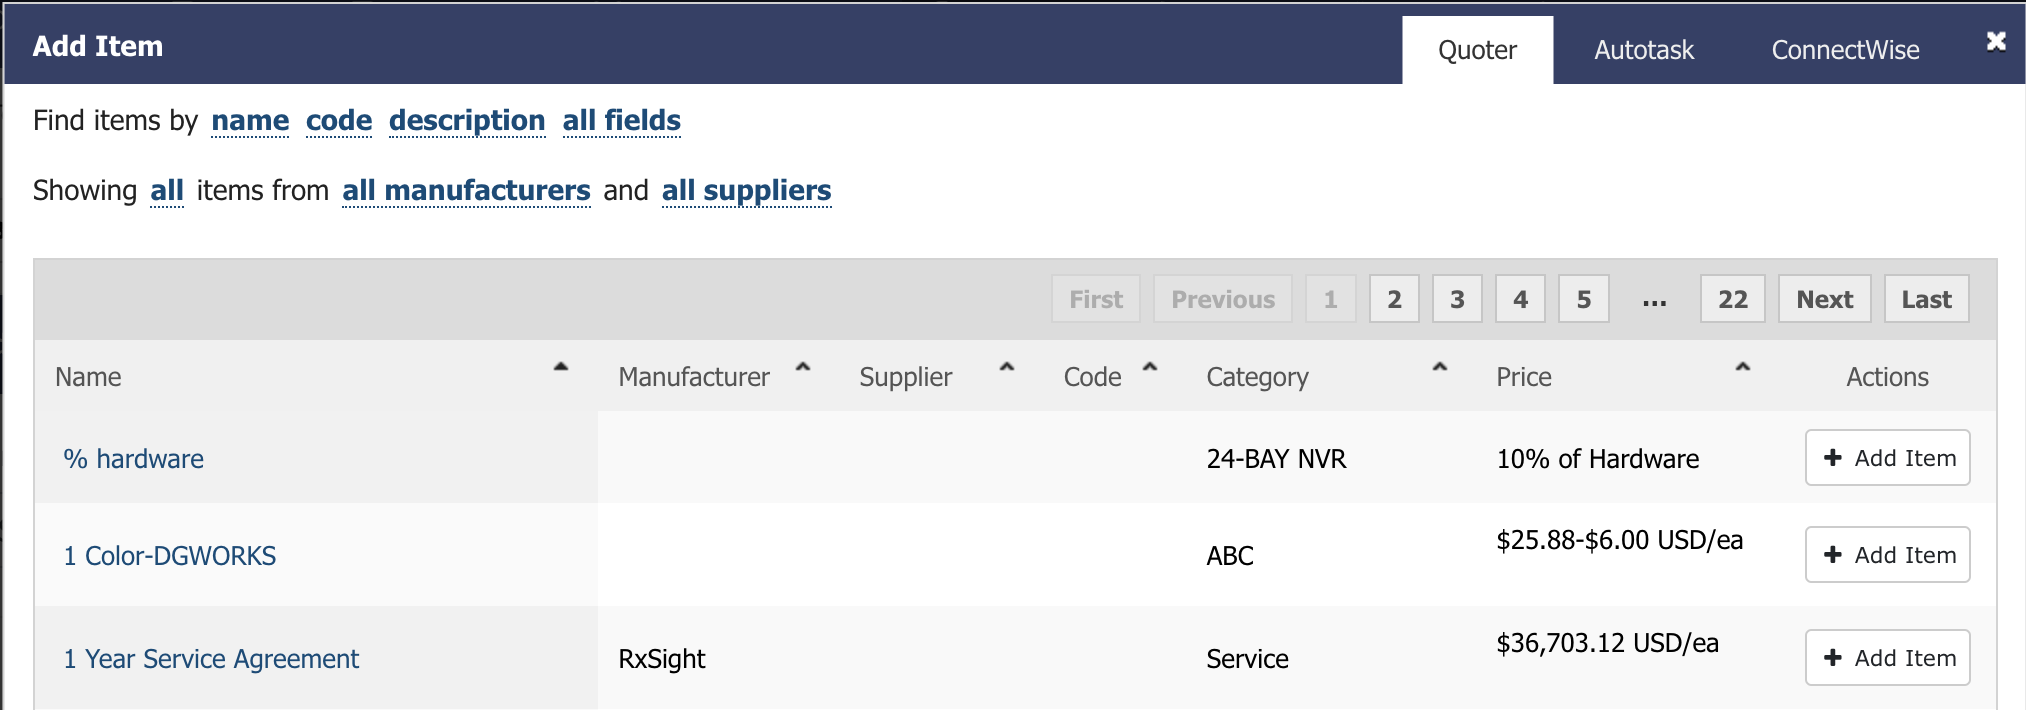Sort by Category column arrow
The width and height of the screenshot is (2026, 710).
1440,367
